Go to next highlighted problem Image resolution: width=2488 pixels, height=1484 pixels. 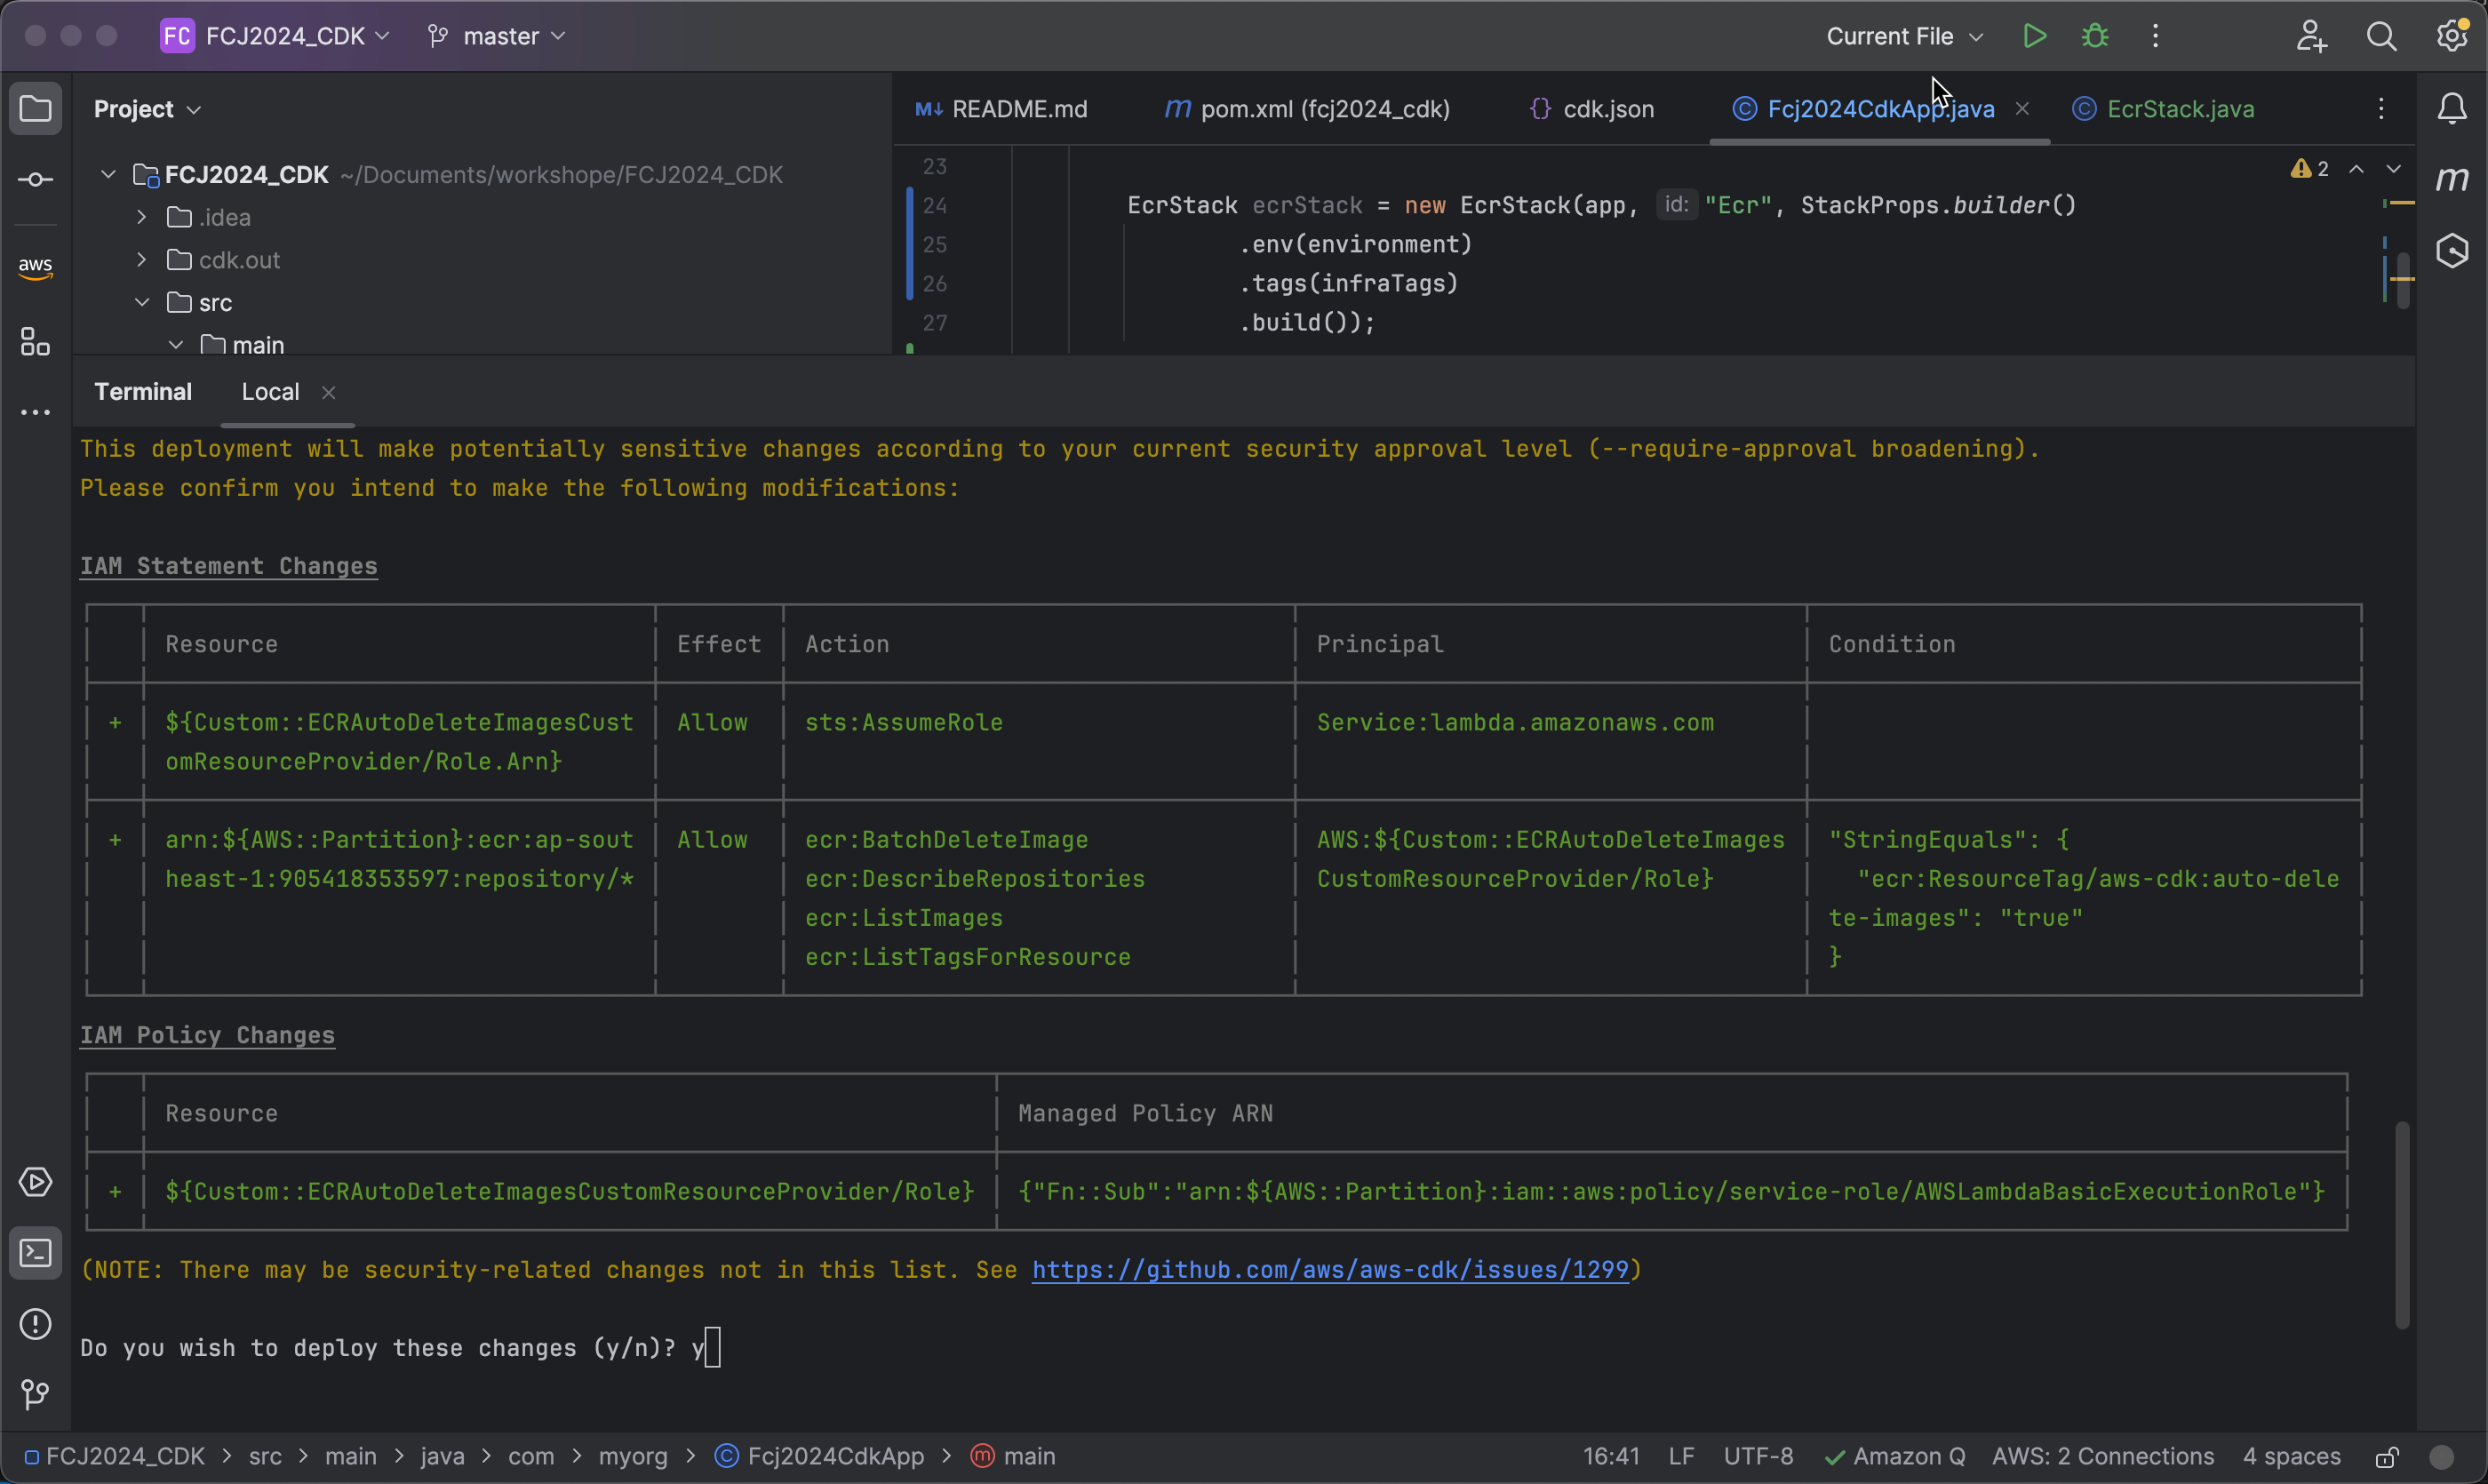pos(2393,169)
